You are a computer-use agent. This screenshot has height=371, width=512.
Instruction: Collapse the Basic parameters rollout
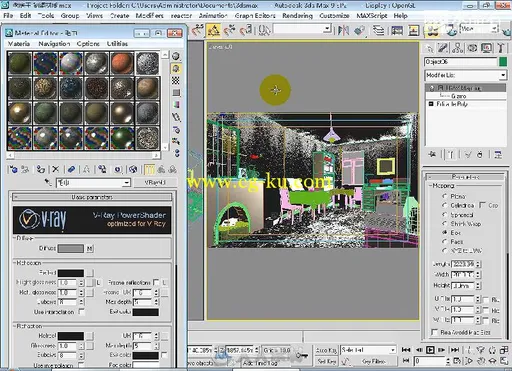92,197
